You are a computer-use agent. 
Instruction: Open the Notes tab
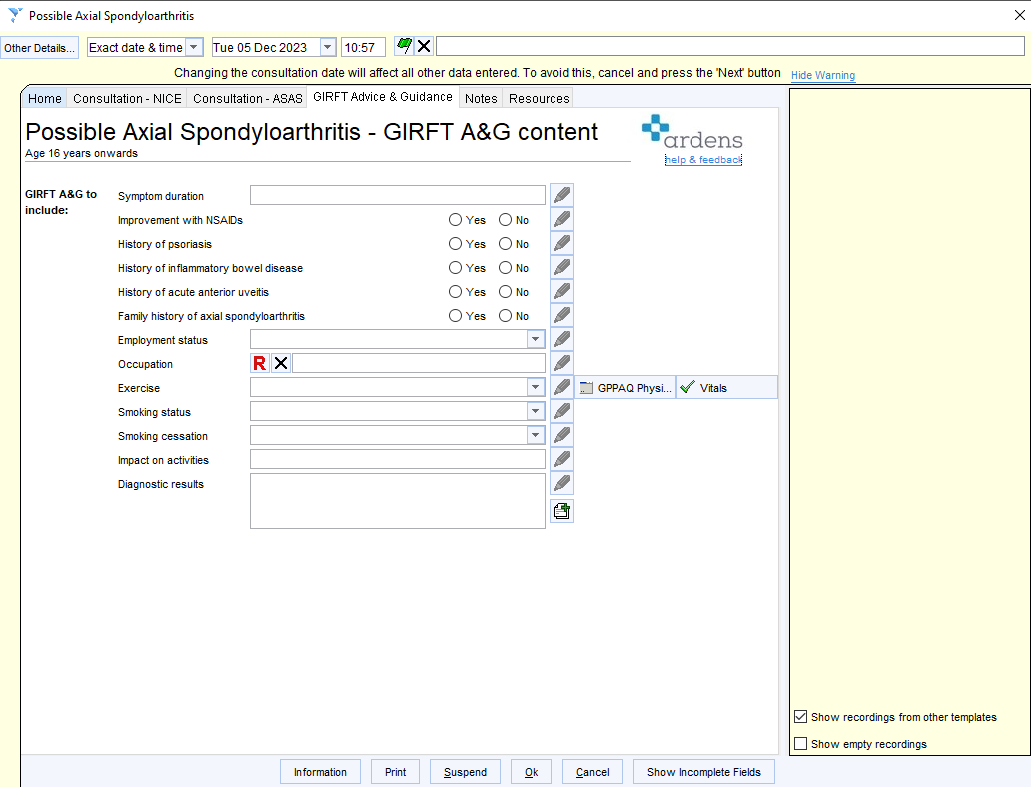click(481, 99)
